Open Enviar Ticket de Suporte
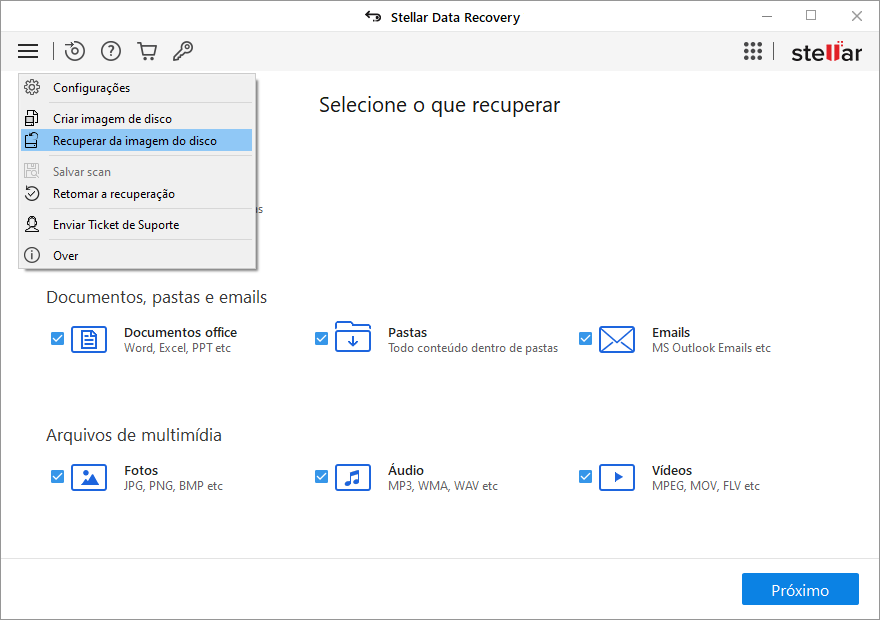 click(x=116, y=225)
